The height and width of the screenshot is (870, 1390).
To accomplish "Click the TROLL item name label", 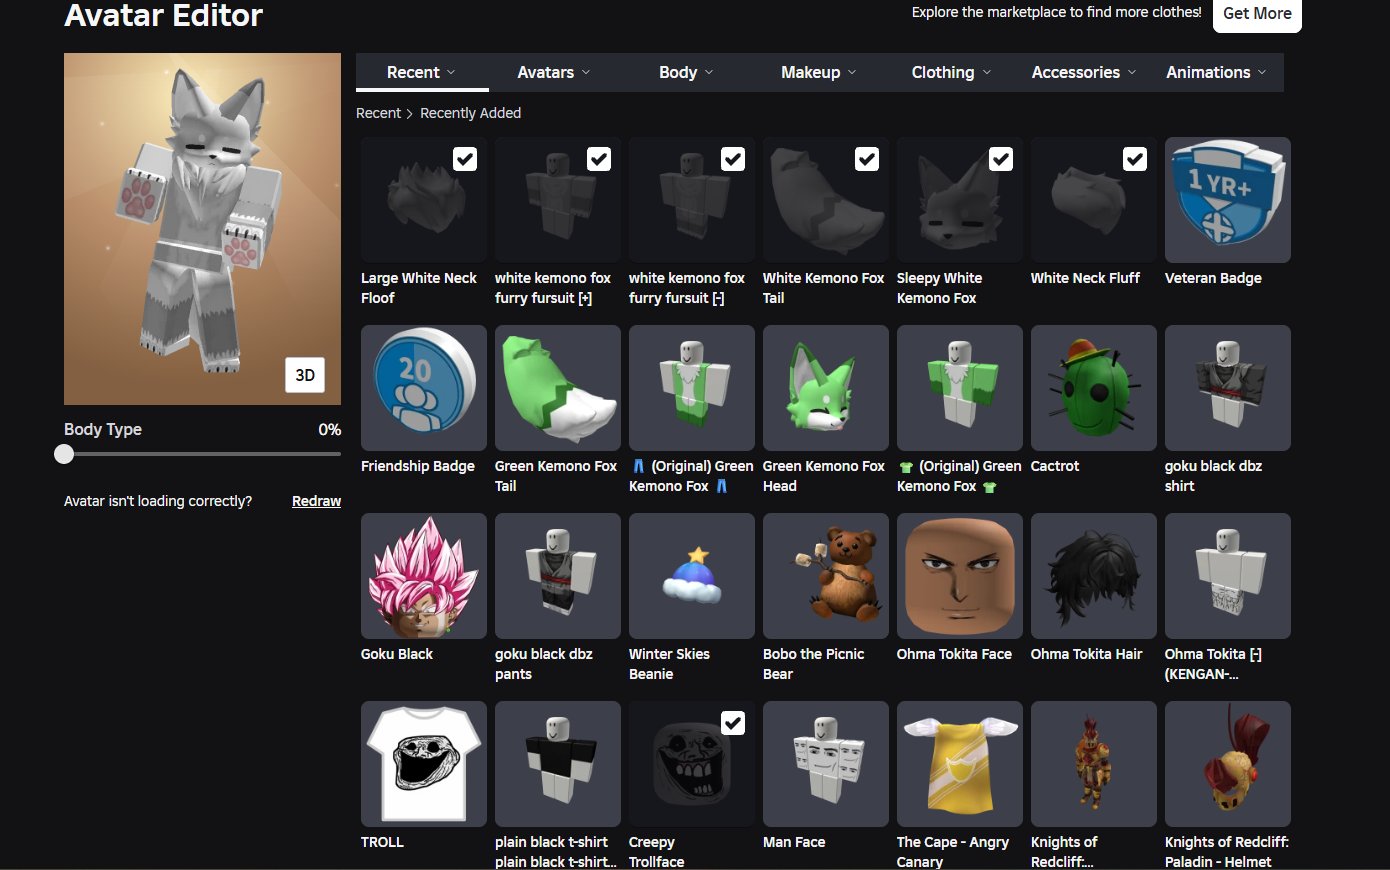I will 382,842.
